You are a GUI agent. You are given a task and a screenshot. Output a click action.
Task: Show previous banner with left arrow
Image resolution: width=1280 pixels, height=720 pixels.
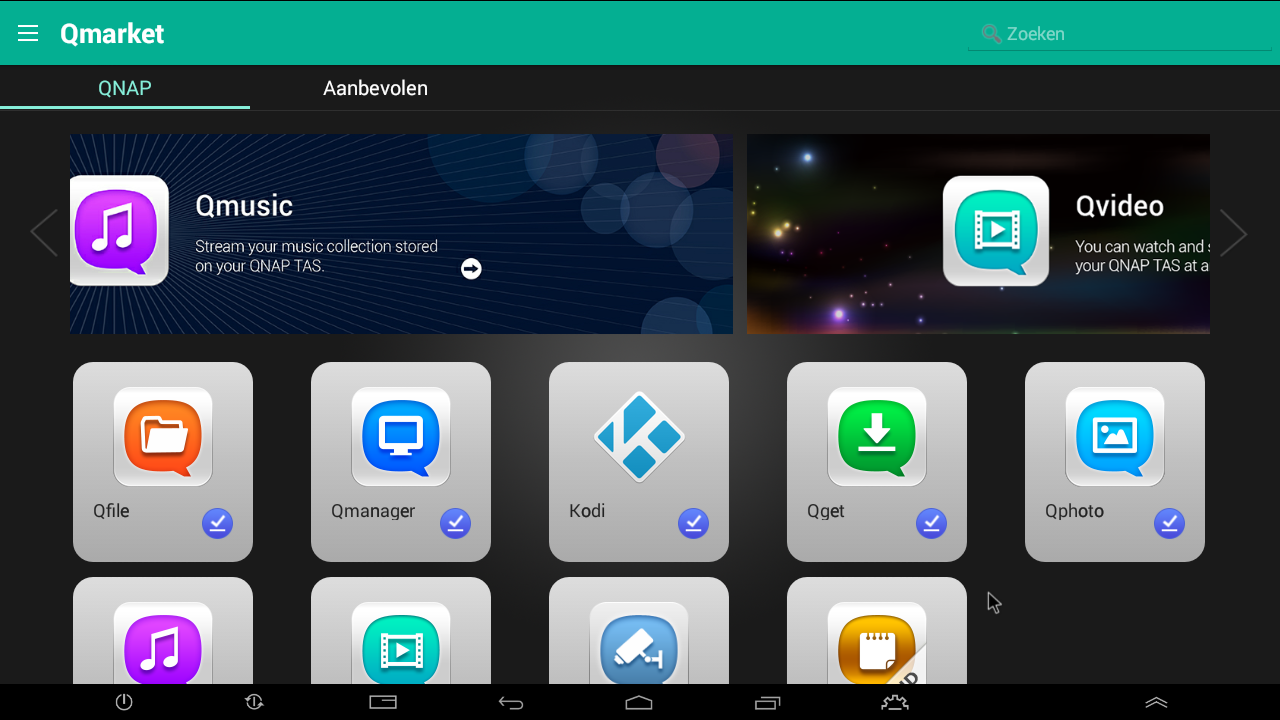44,233
